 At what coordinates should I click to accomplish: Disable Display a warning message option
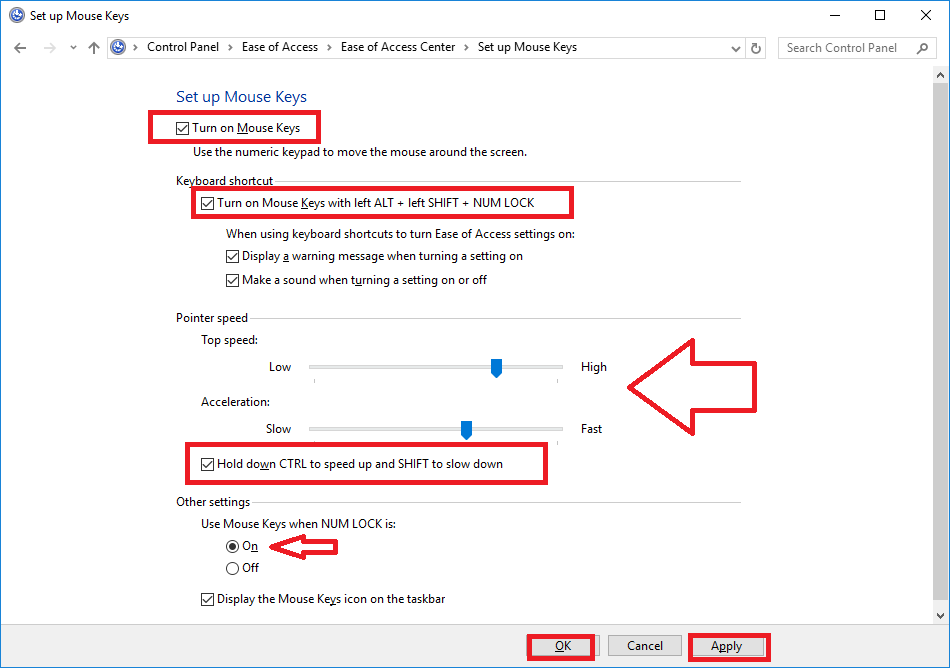[x=232, y=256]
